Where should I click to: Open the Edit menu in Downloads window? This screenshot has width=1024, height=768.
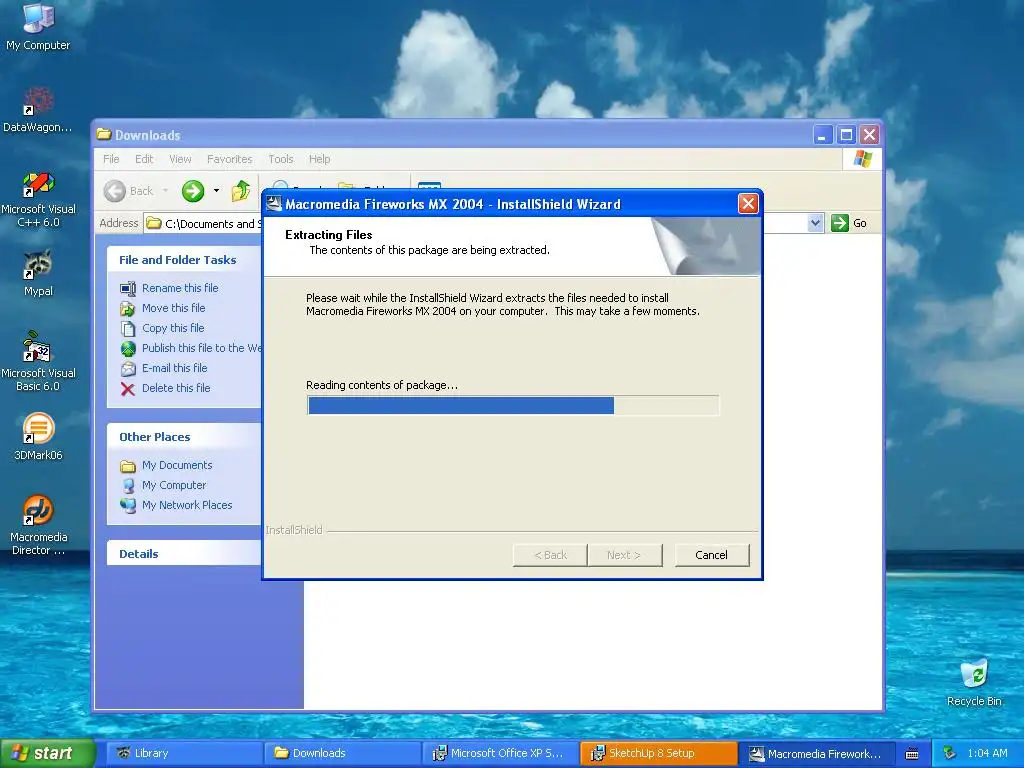tap(144, 159)
